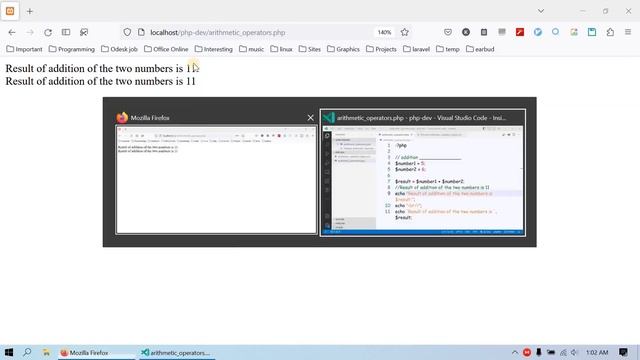The width and height of the screenshot is (640, 360).
Task: Open the icon next to the sidebar button
Action: (x=84, y=32)
